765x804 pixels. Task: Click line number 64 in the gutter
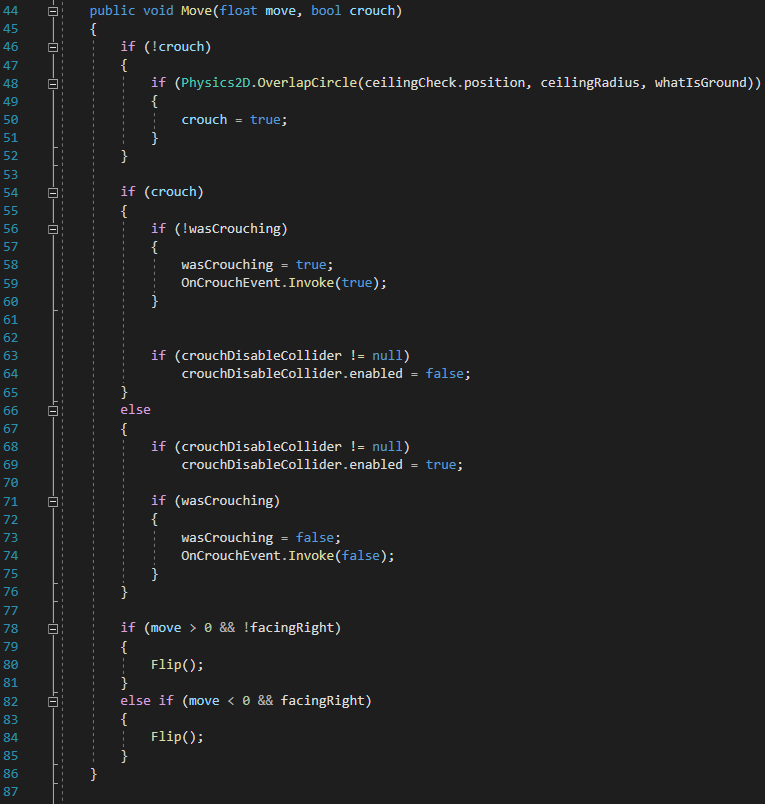click(x=12, y=373)
